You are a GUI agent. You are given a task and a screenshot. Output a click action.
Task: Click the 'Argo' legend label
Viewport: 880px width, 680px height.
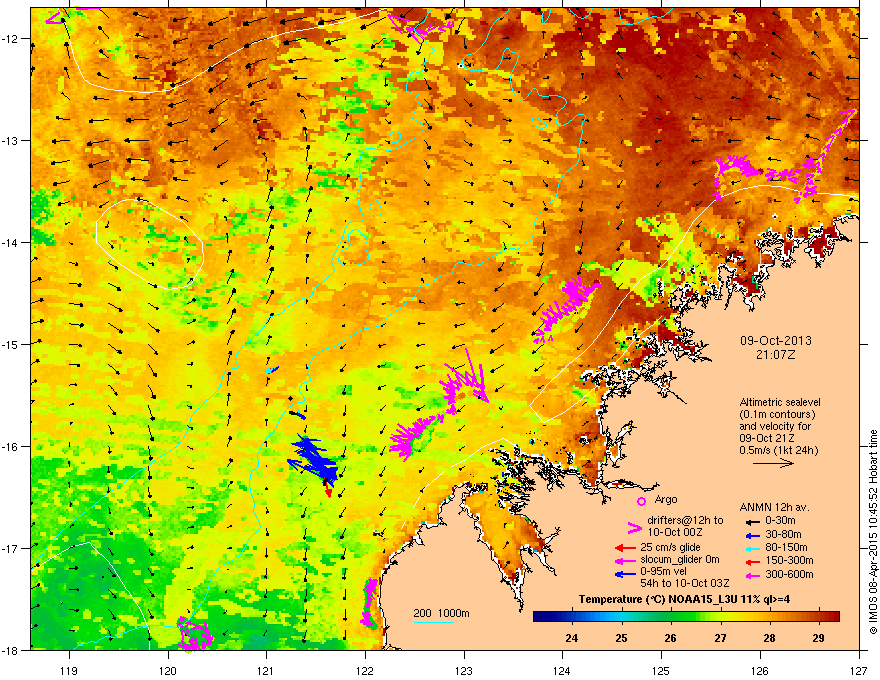pyautogui.click(x=666, y=499)
